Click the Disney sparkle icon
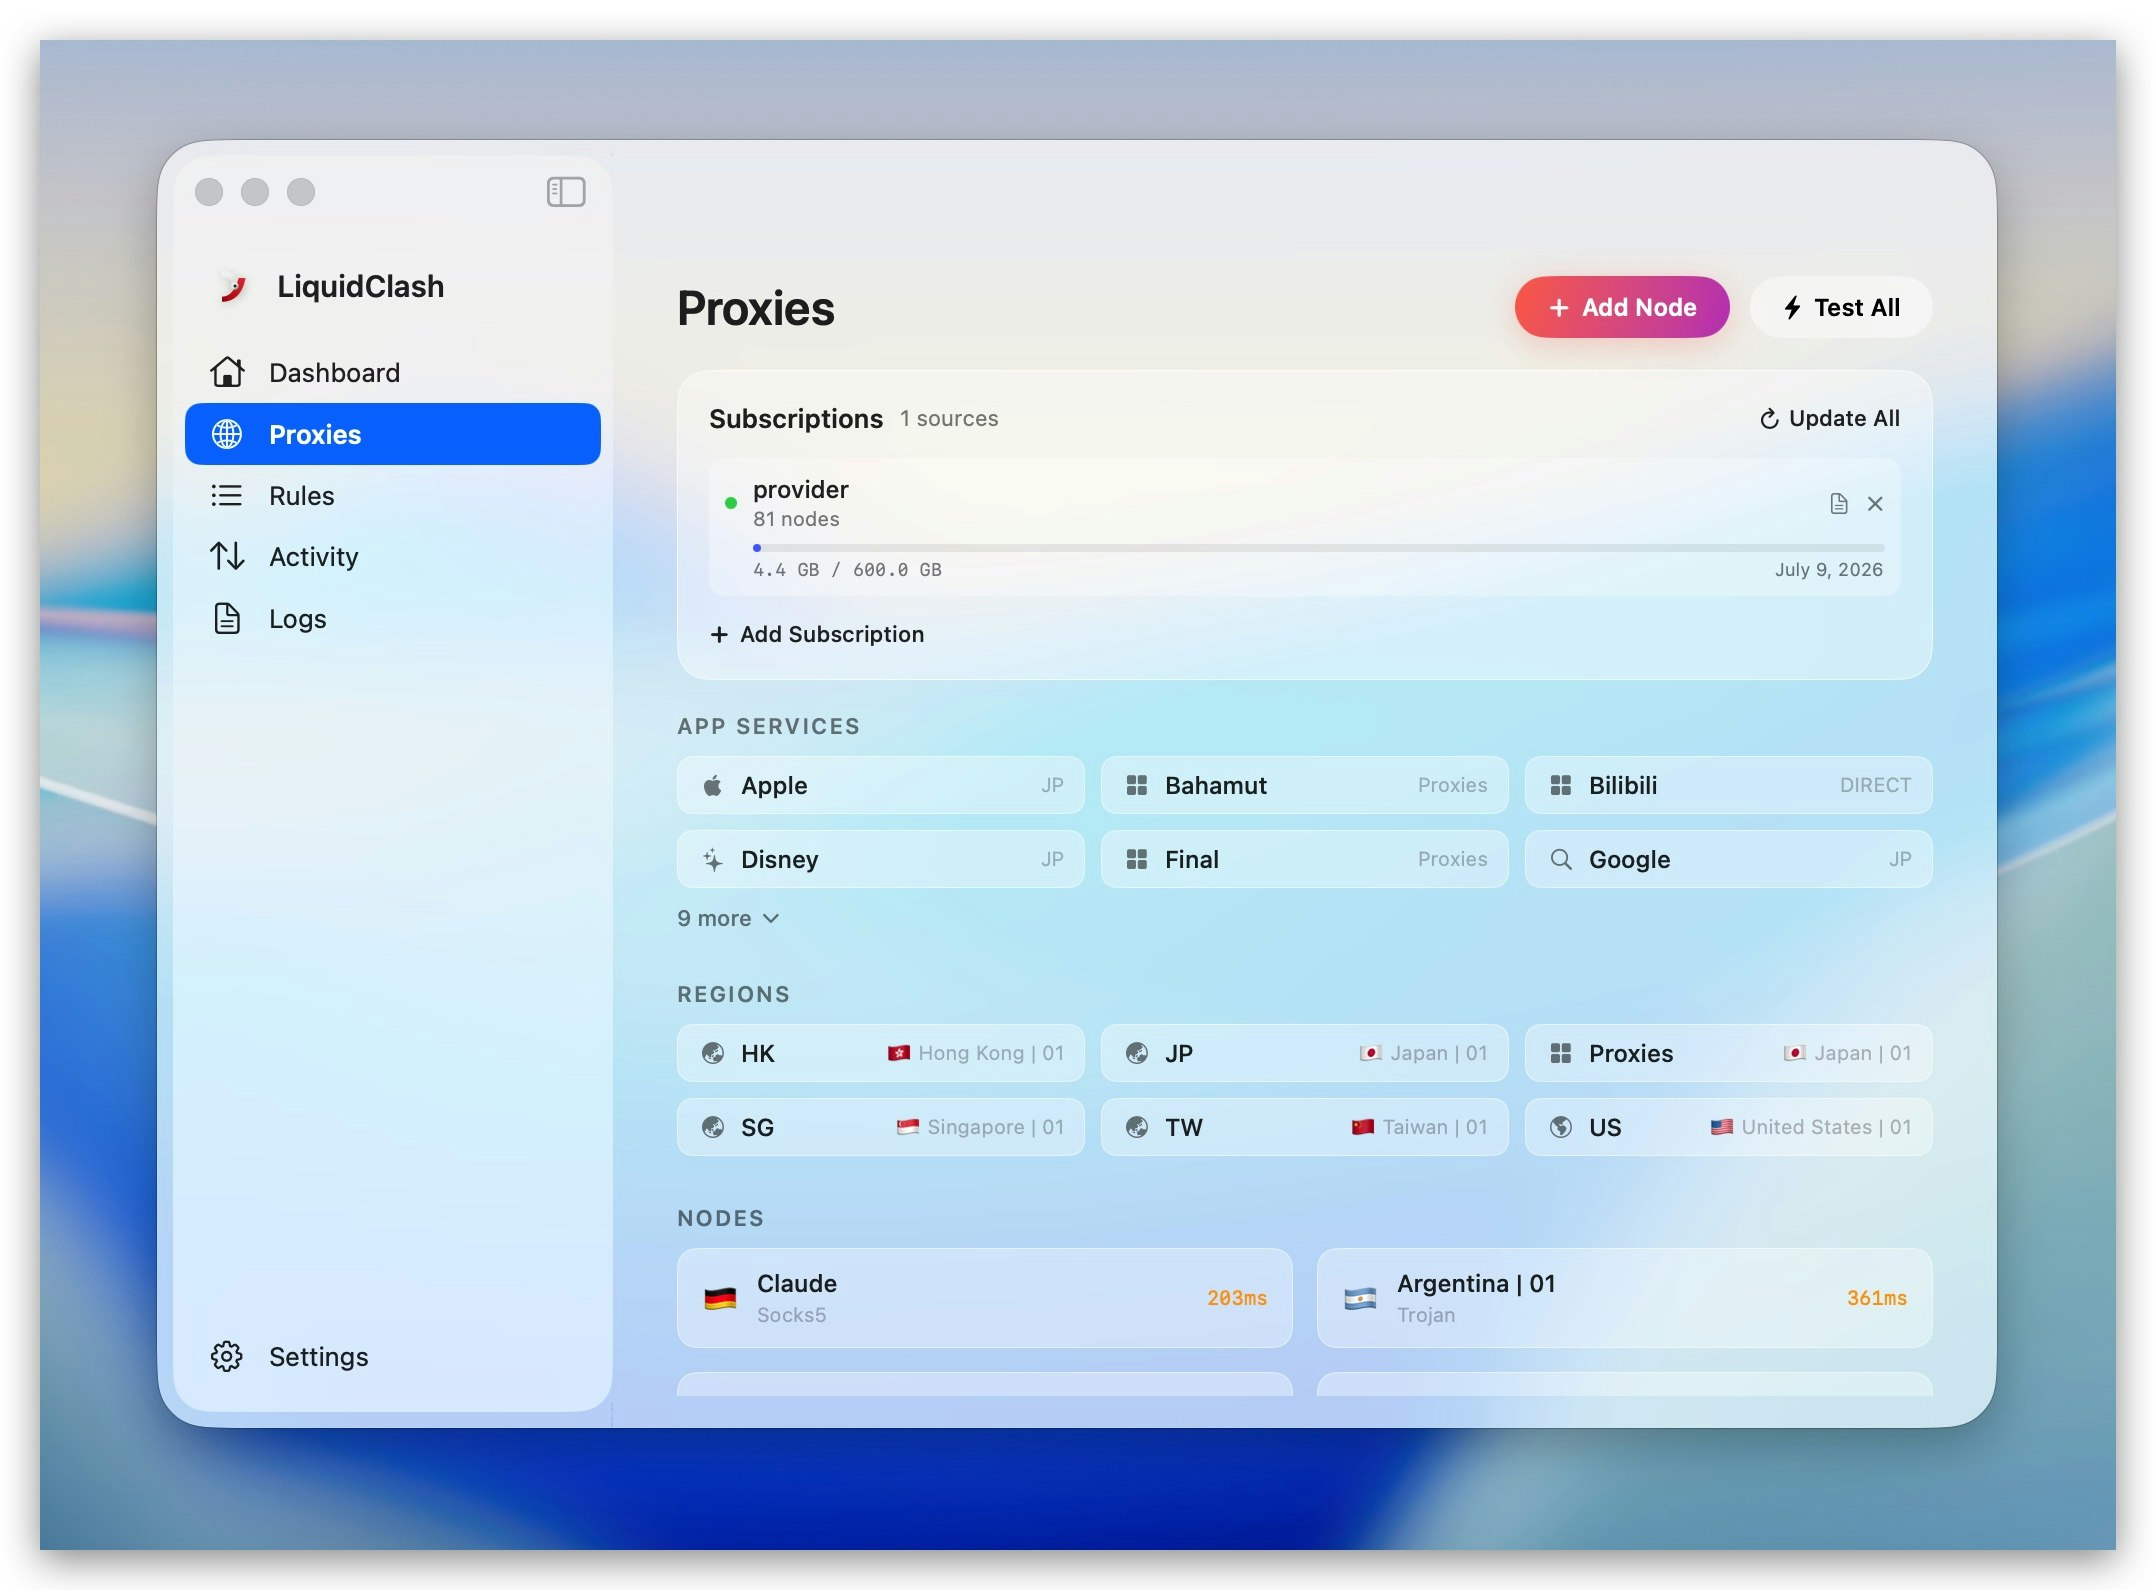Screen dimensions: 2156x1590 pos(712,860)
